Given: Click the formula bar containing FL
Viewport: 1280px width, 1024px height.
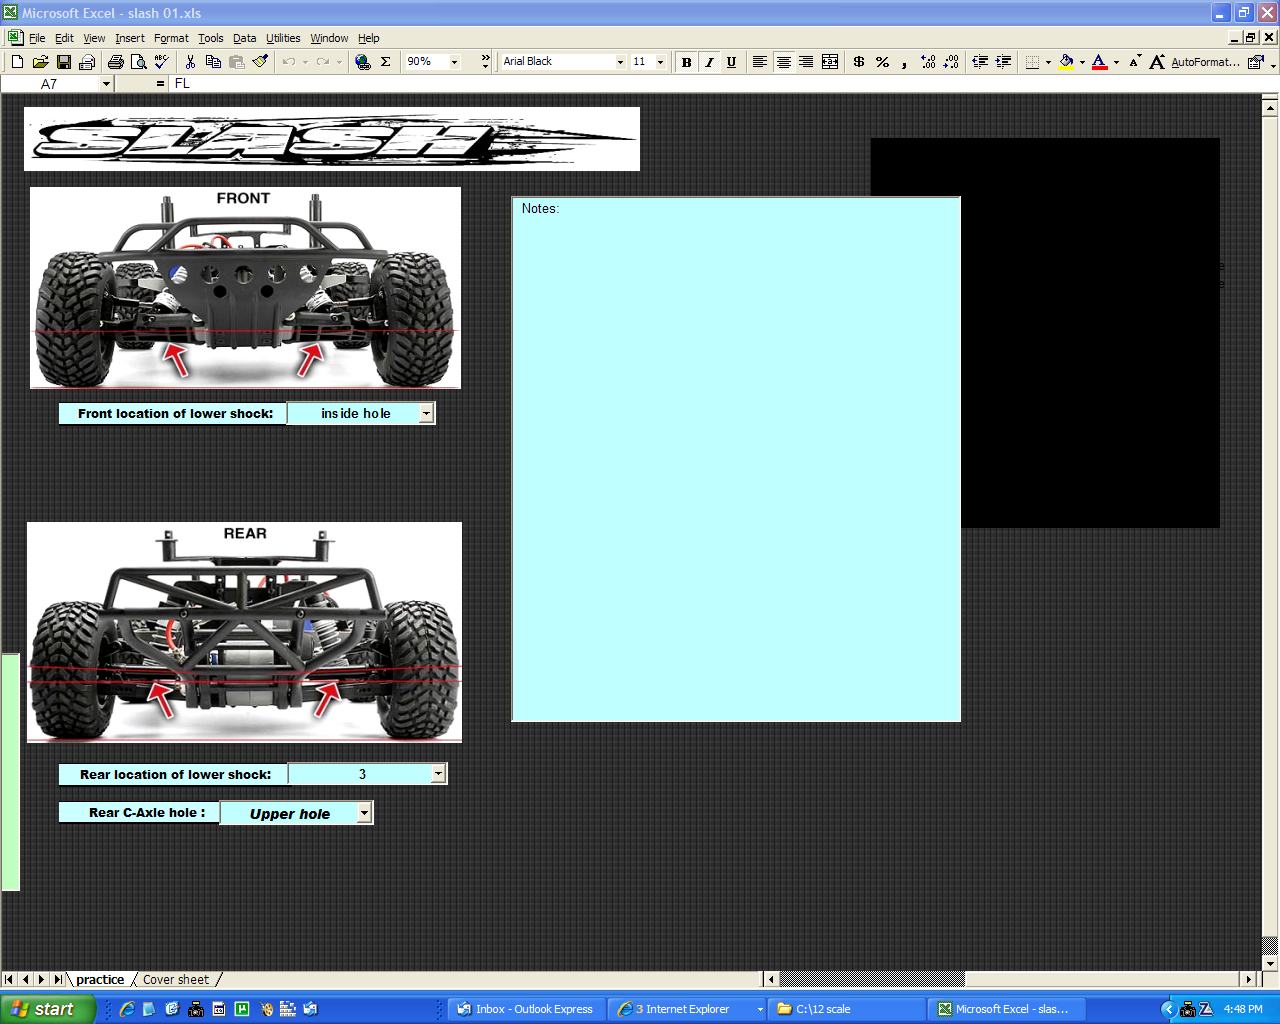Looking at the screenshot, I should [x=723, y=84].
